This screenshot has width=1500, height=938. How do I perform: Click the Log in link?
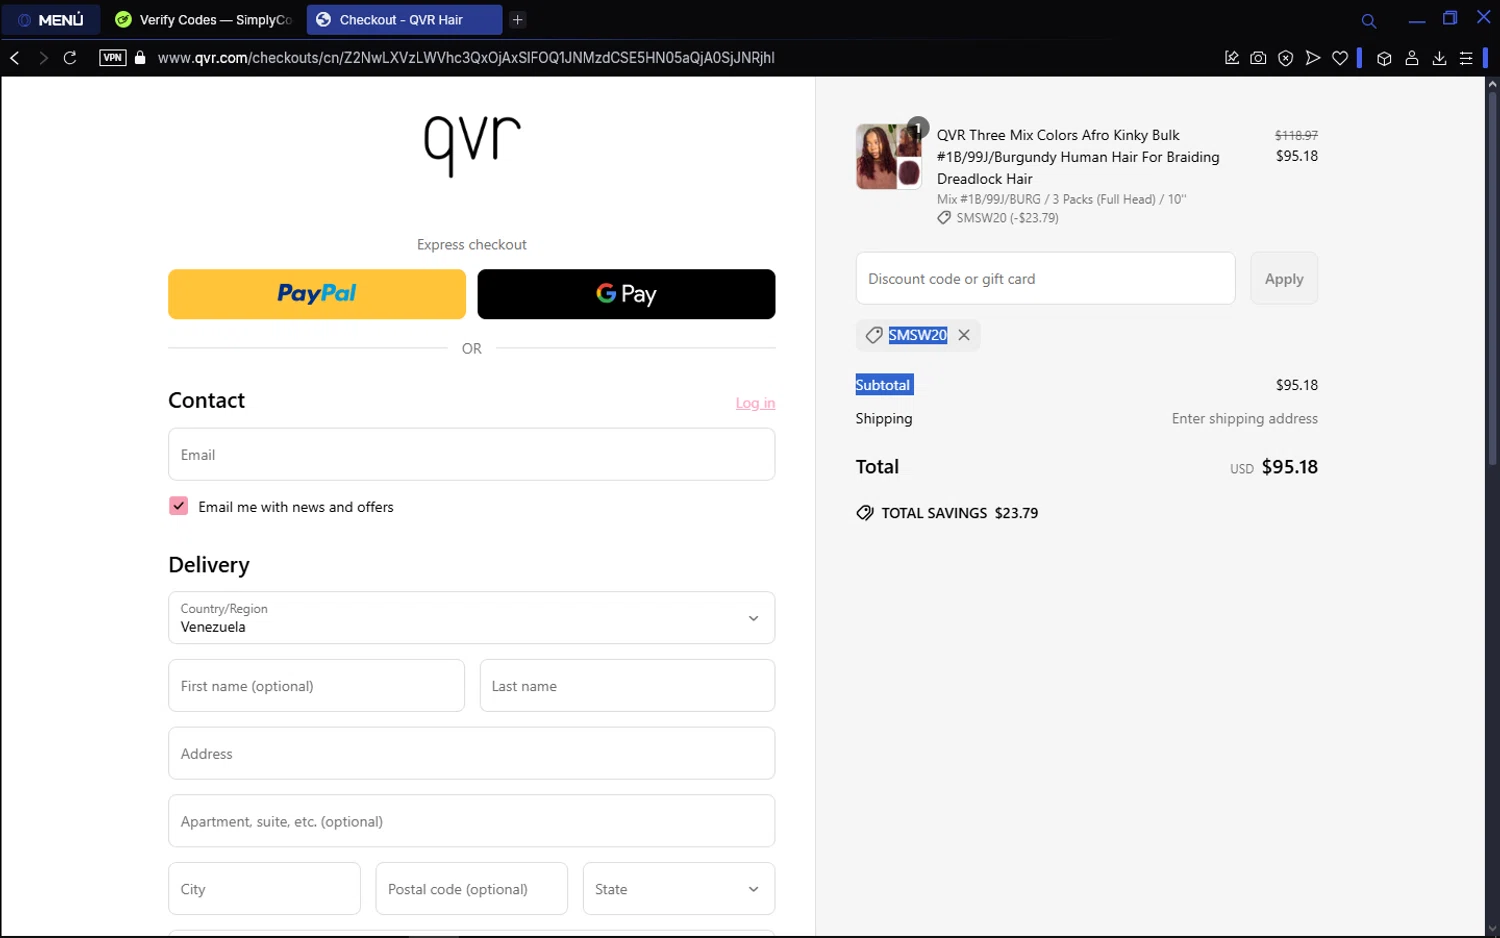click(755, 403)
